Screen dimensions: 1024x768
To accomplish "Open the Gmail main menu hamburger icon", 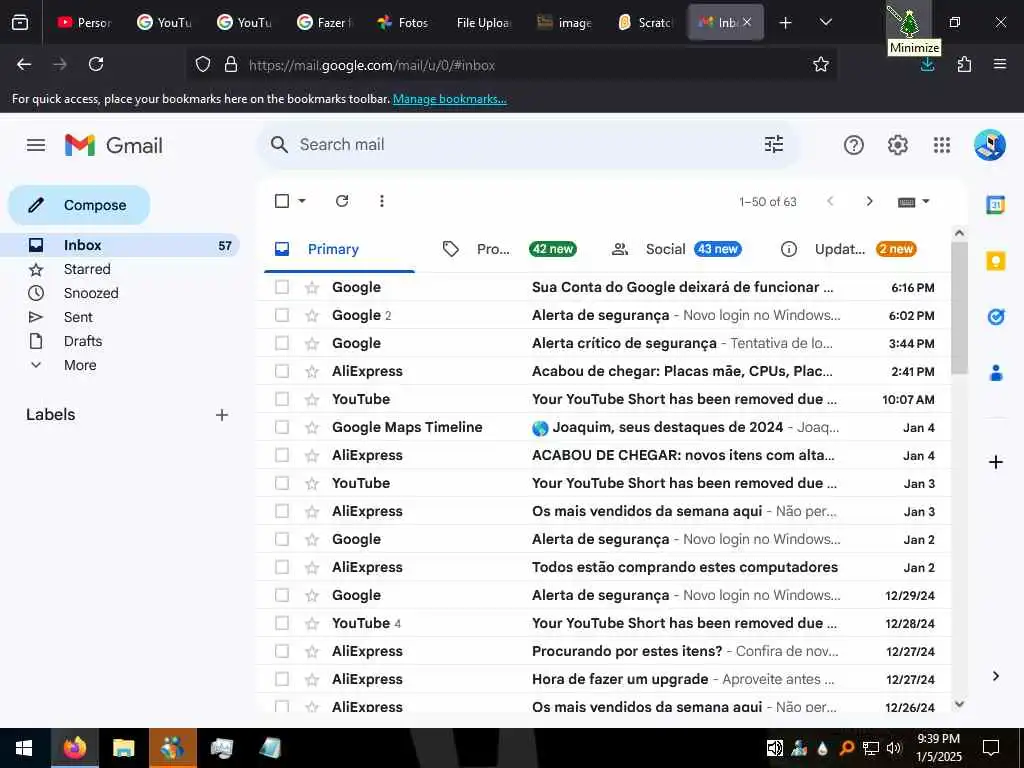I will pyautogui.click(x=36, y=145).
